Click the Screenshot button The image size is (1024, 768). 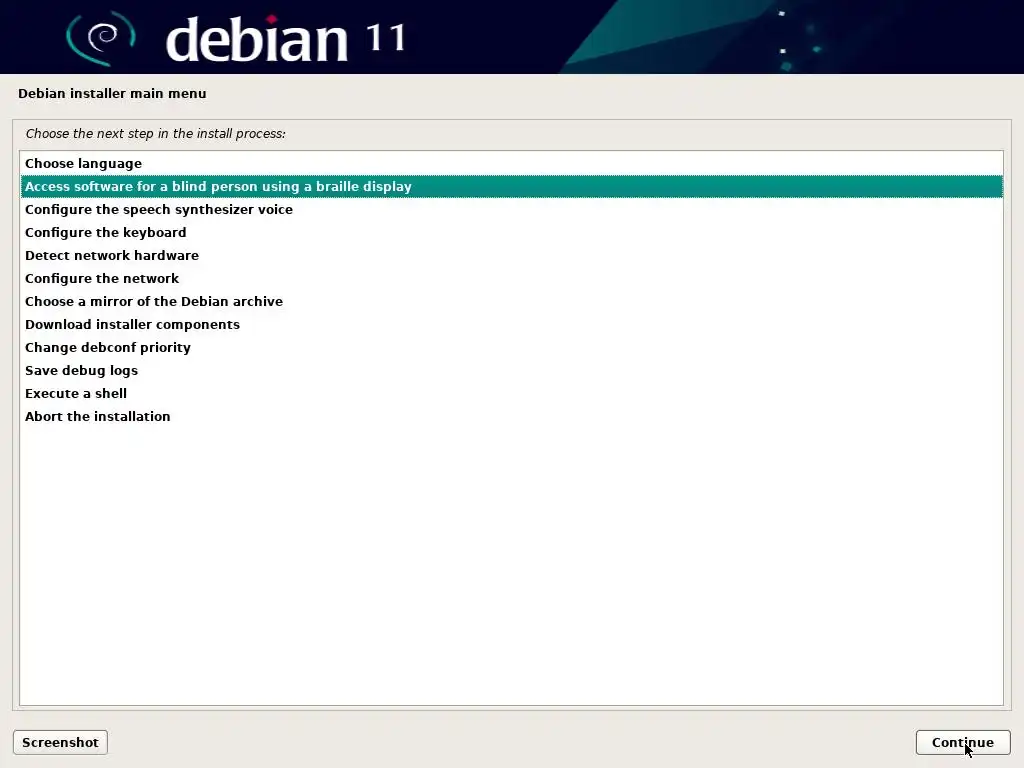point(60,743)
